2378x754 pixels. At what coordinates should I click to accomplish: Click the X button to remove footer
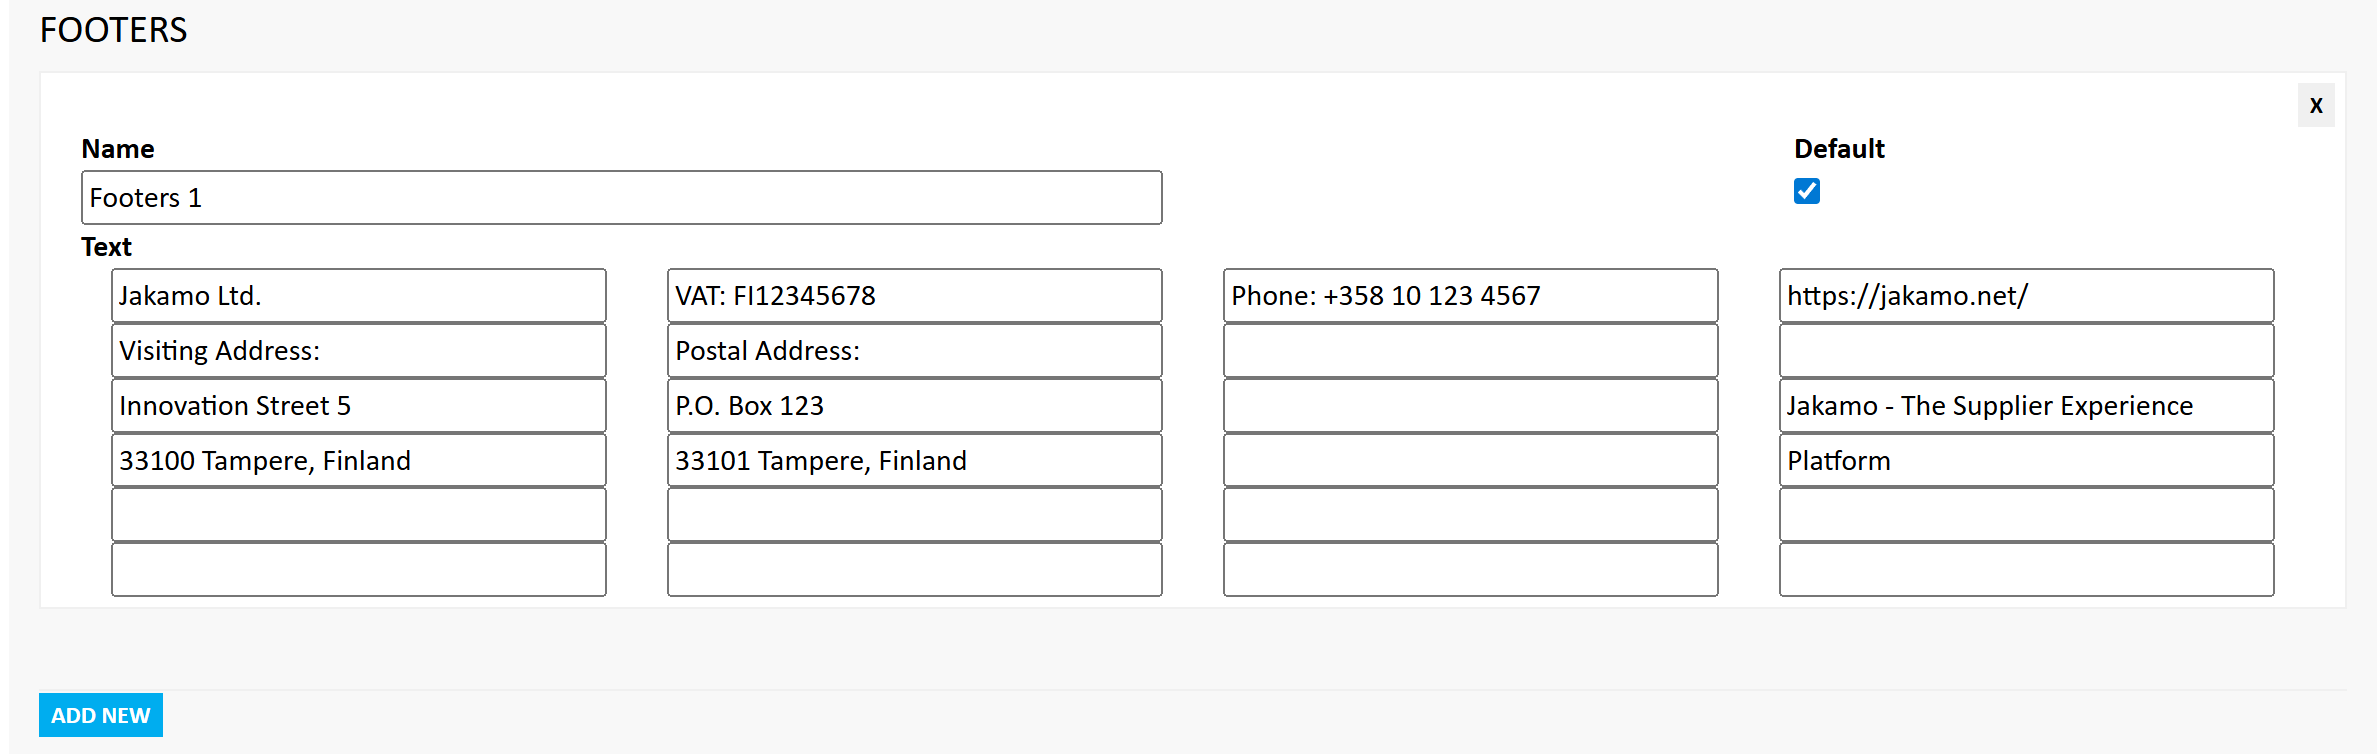tap(2316, 105)
